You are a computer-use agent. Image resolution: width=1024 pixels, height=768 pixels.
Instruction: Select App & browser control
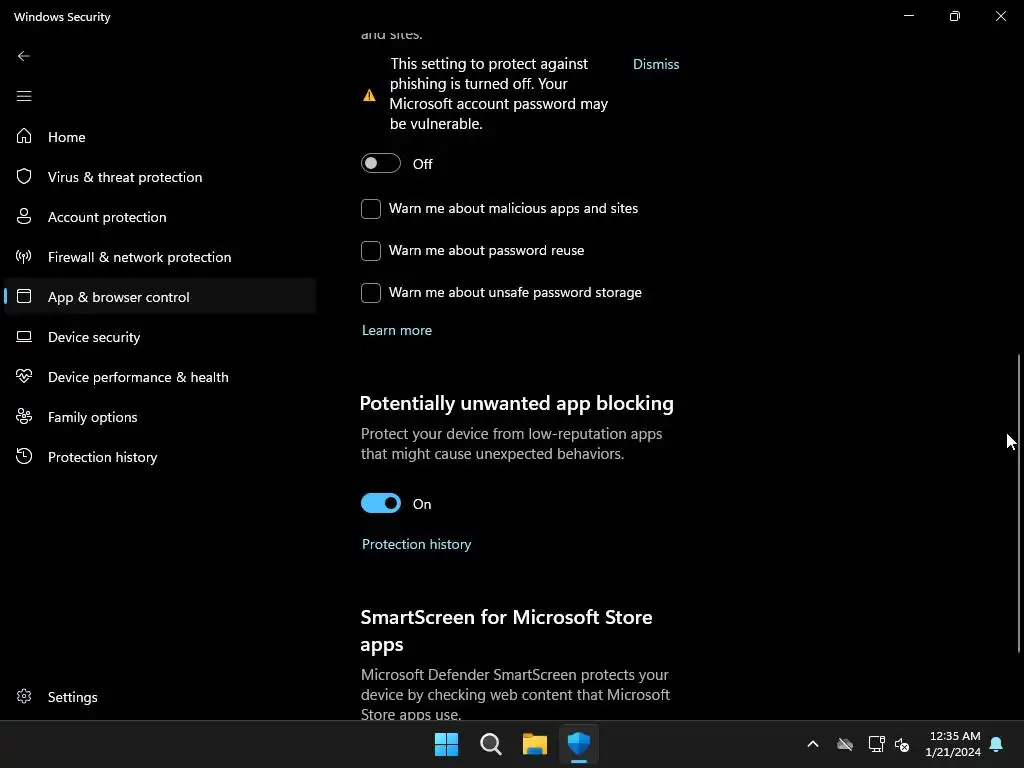(160, 296)
